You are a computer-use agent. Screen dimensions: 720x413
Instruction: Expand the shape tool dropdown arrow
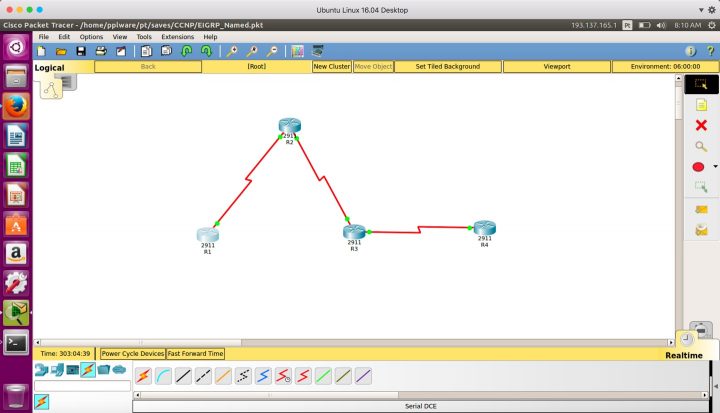click(715, 166)
